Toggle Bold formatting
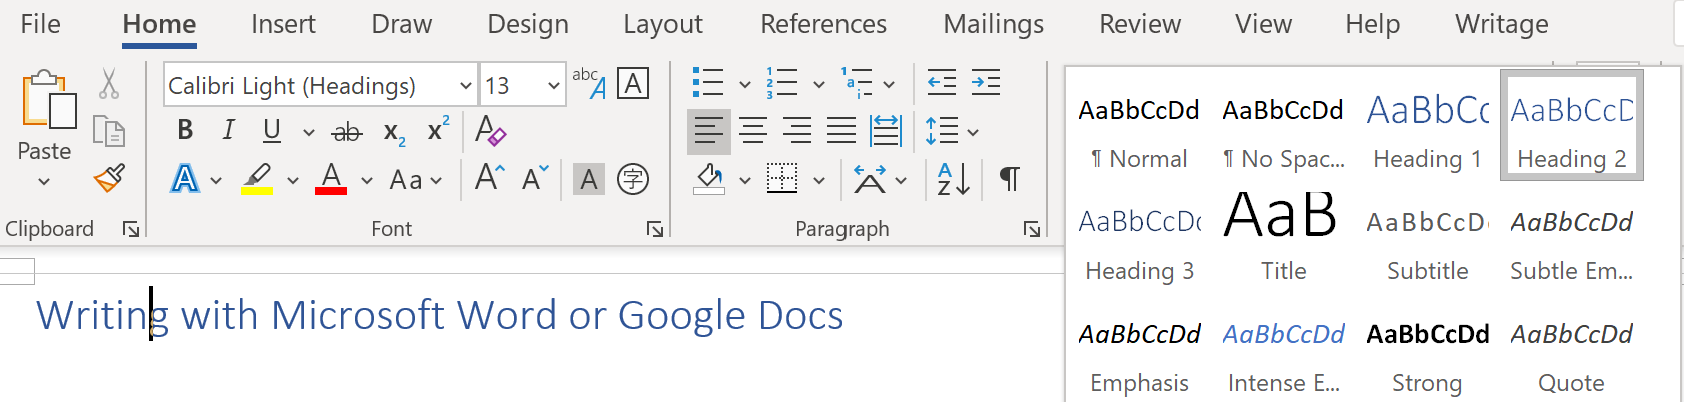1684x402 pixels. pyautogui.click(x=185, y=130)
